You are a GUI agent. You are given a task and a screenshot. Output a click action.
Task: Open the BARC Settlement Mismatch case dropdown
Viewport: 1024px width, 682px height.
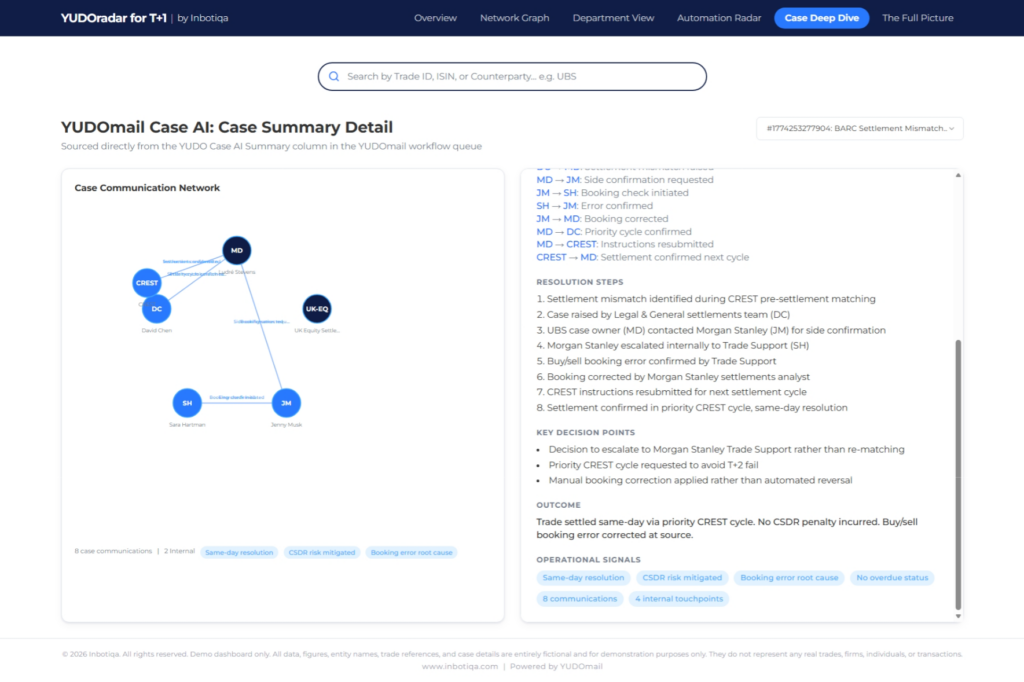(x=860, y=128)
